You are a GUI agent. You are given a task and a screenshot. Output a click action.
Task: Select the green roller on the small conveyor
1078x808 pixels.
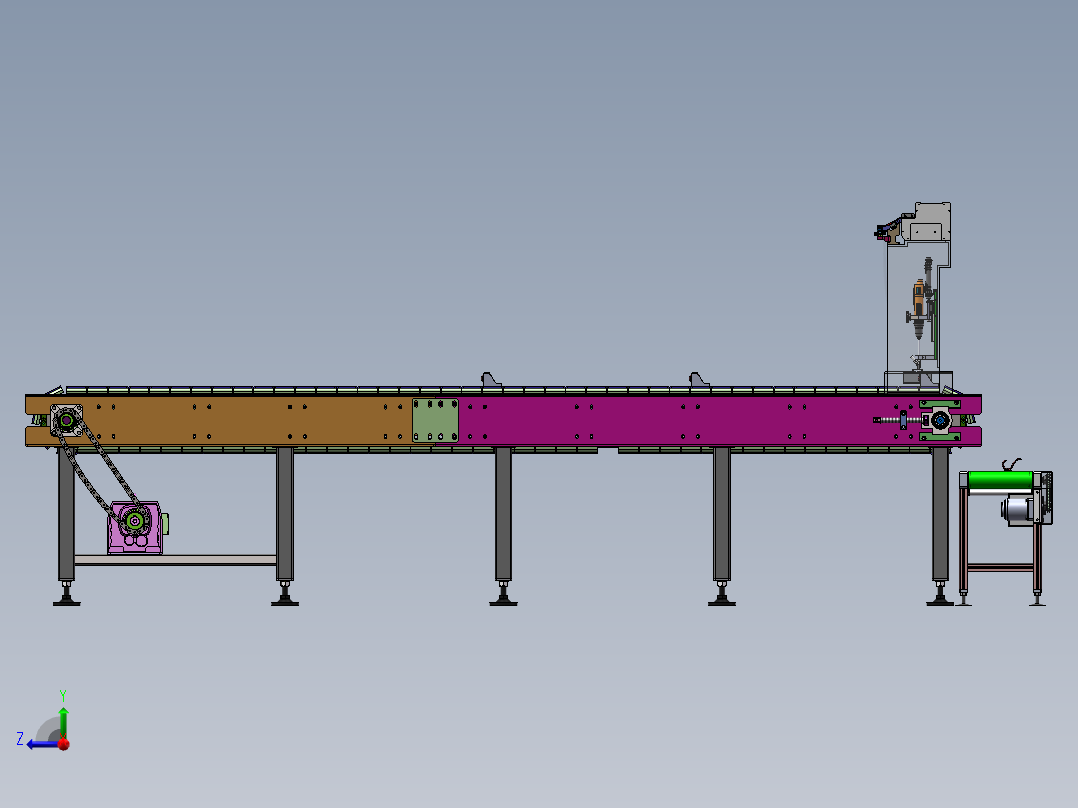pos(1000,480)
